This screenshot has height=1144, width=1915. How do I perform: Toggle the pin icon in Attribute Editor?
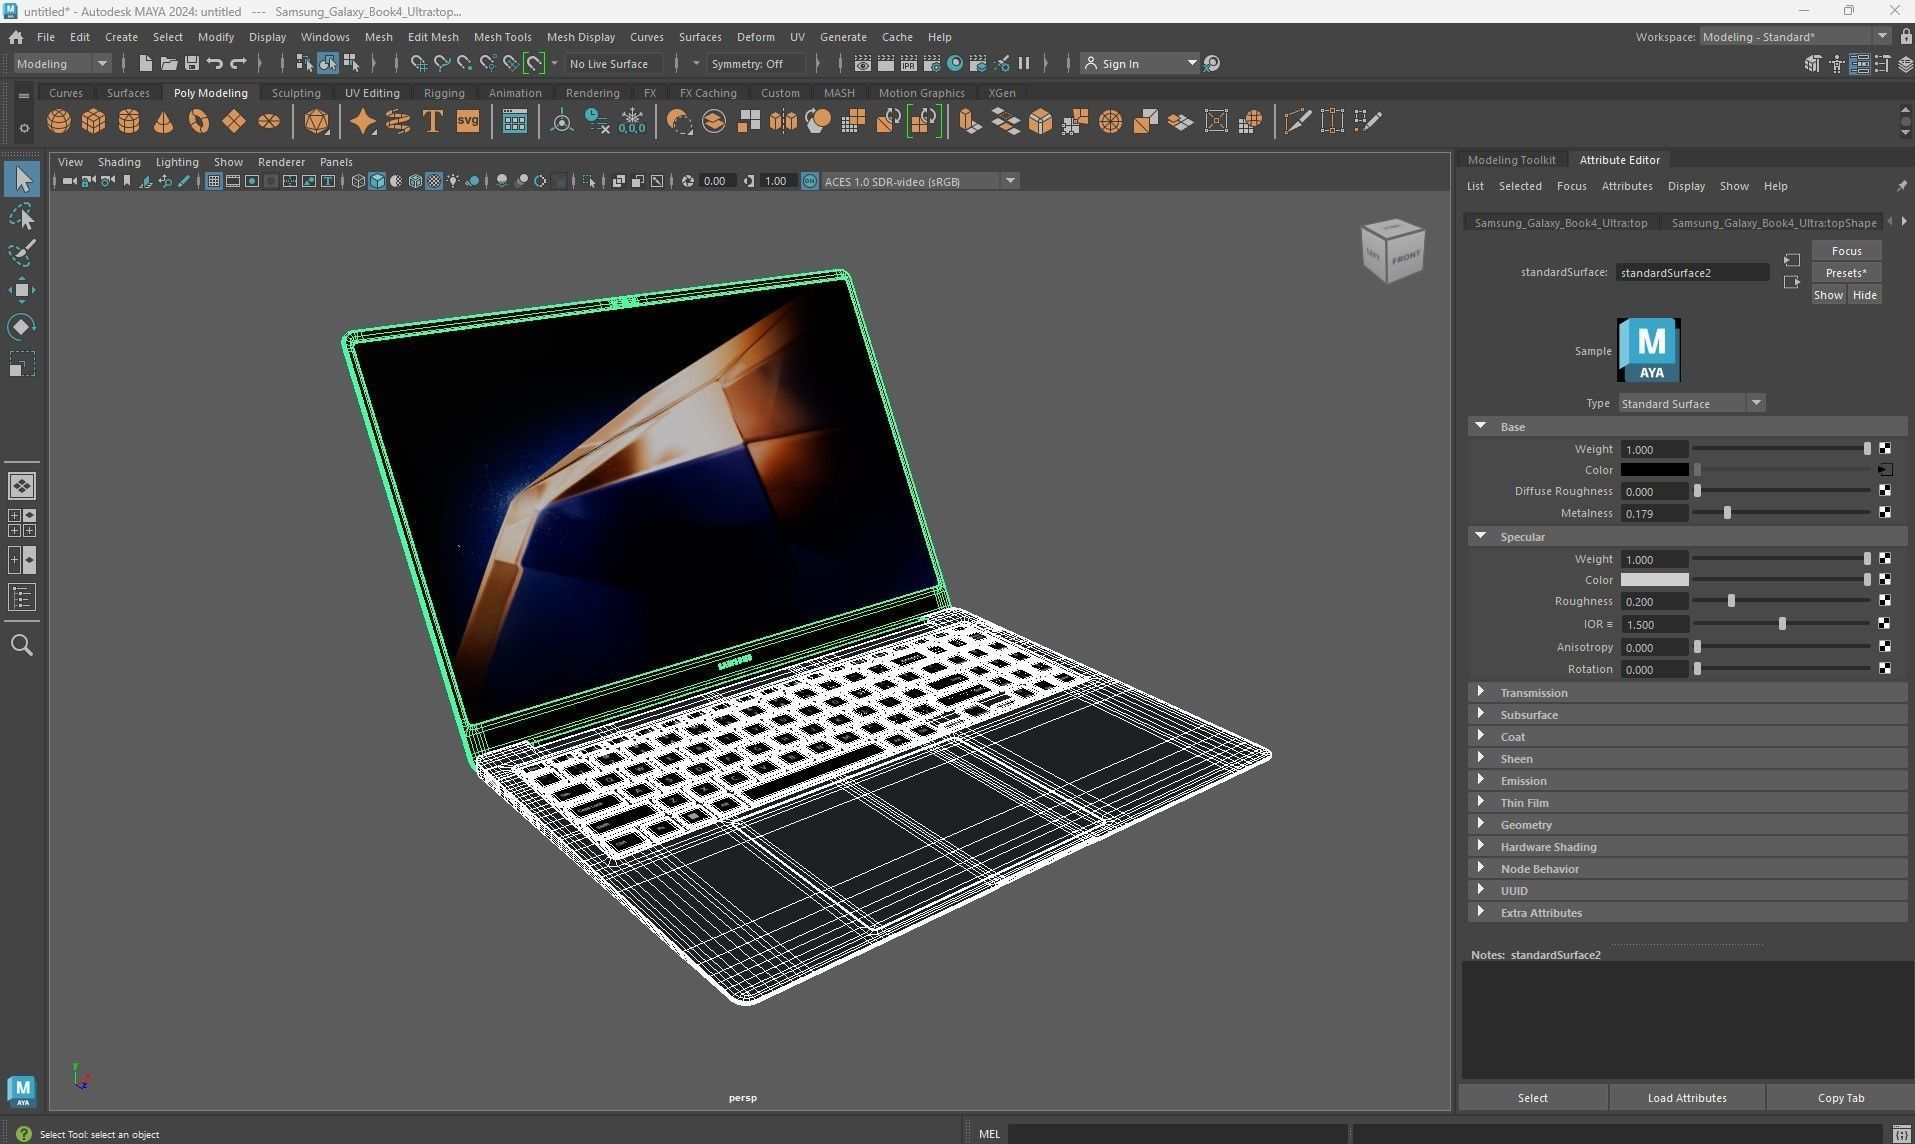tap(1901, 186)
